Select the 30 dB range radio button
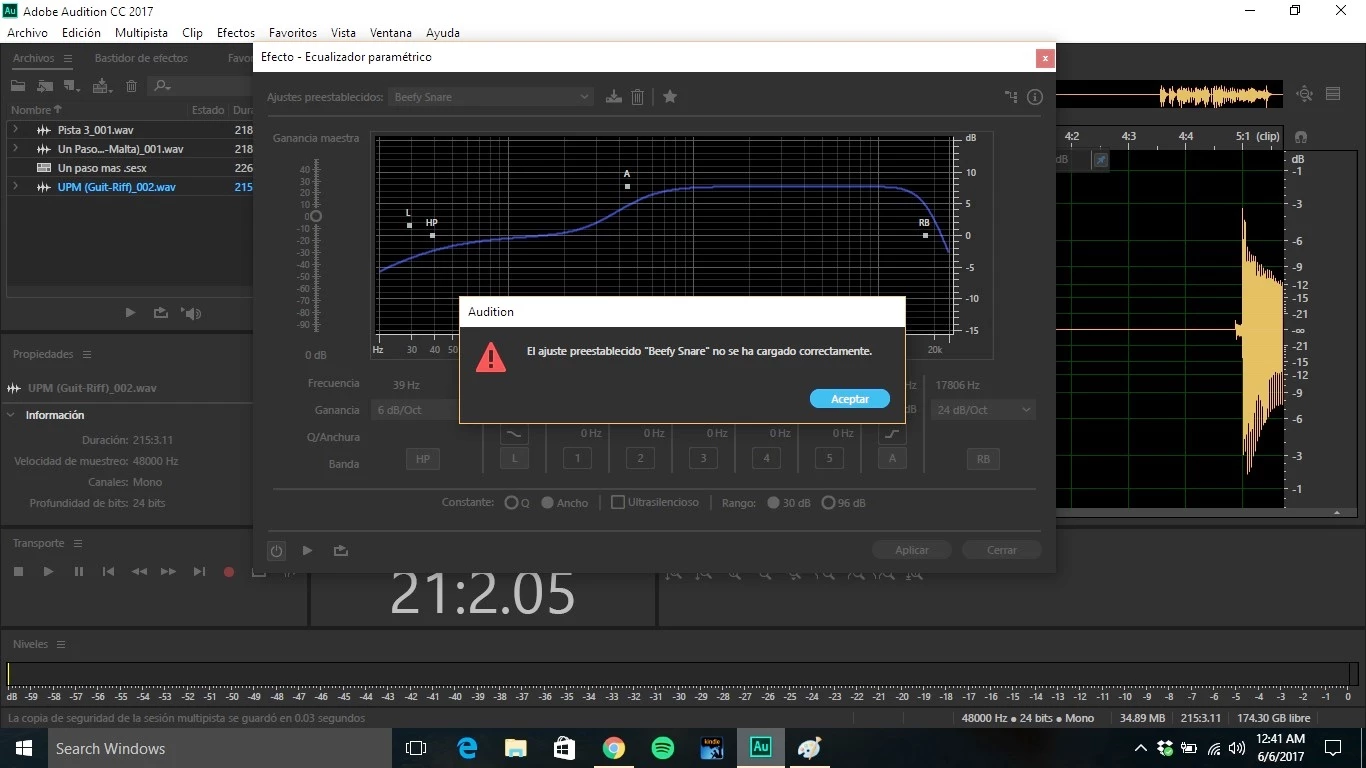This screenshot has height=768, width=1366. pos(773,503)
